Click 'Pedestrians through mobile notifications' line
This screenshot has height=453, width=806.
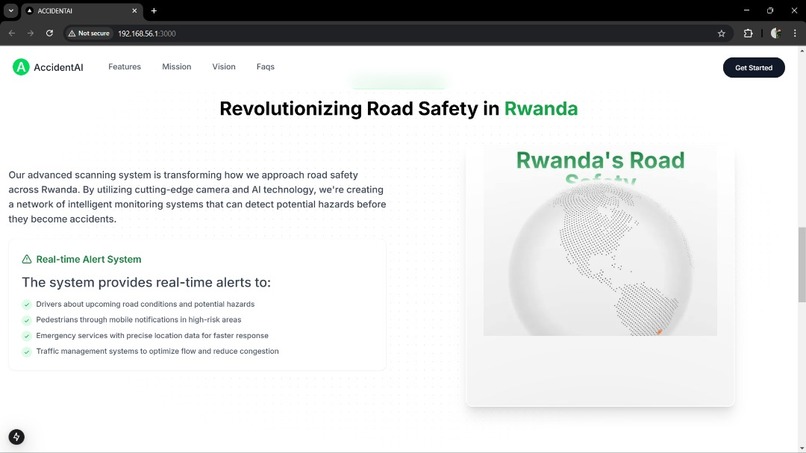coord(138,320)
